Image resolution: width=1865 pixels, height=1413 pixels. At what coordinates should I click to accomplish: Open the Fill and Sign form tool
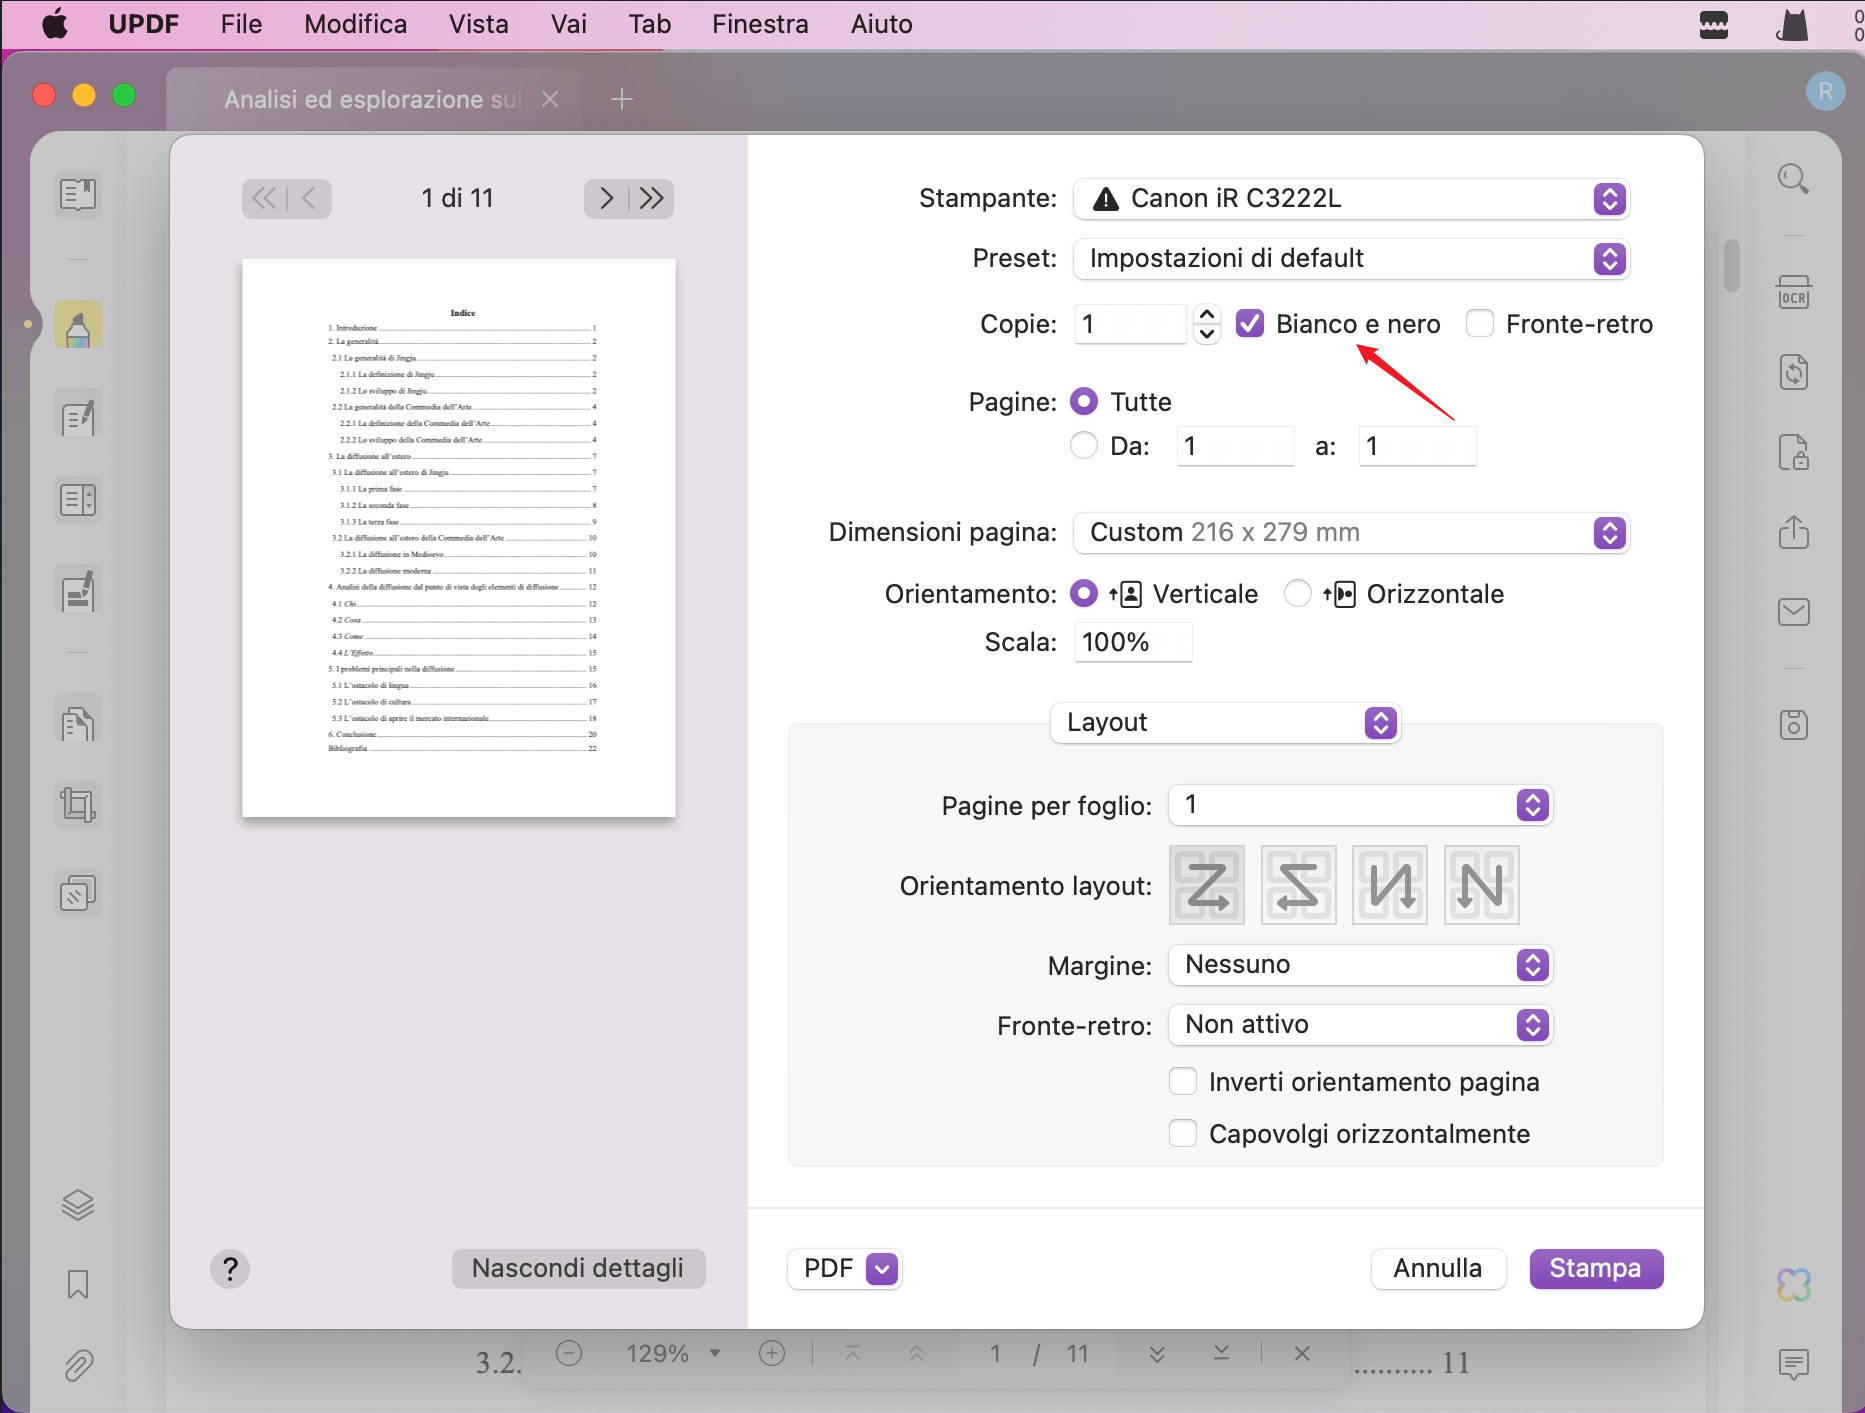78,590
